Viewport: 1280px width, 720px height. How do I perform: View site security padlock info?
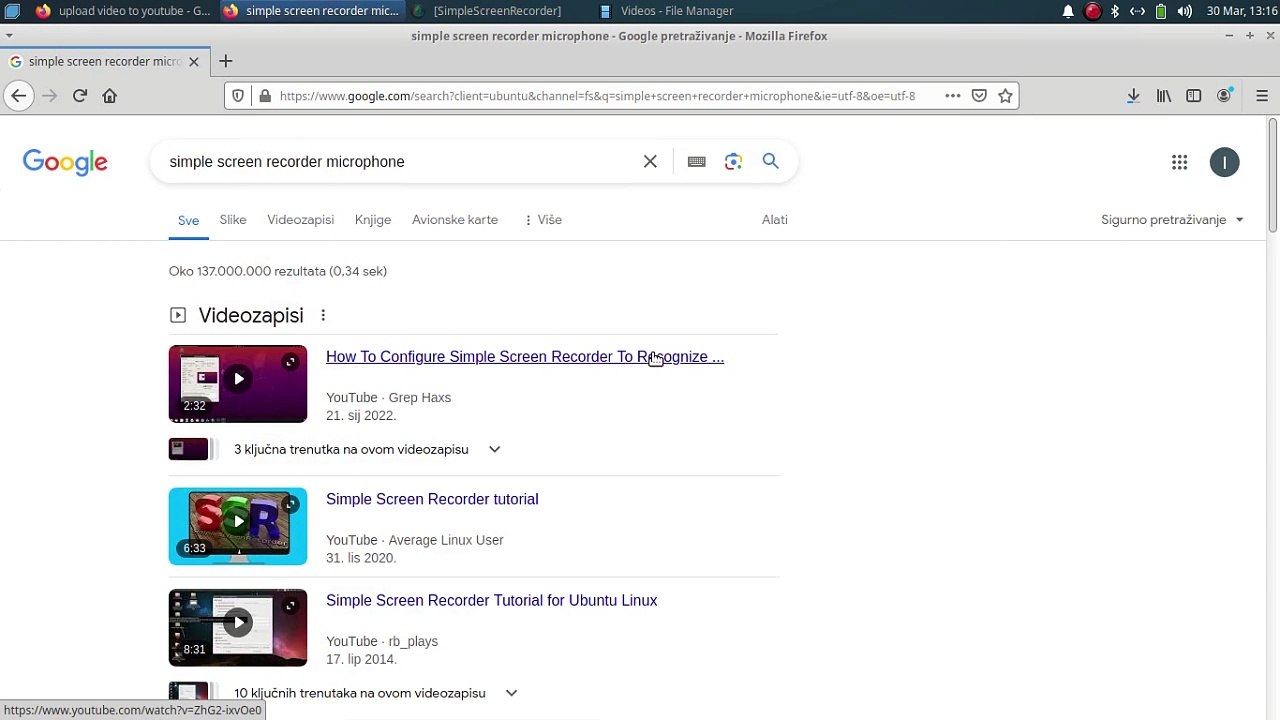(265, 96)
